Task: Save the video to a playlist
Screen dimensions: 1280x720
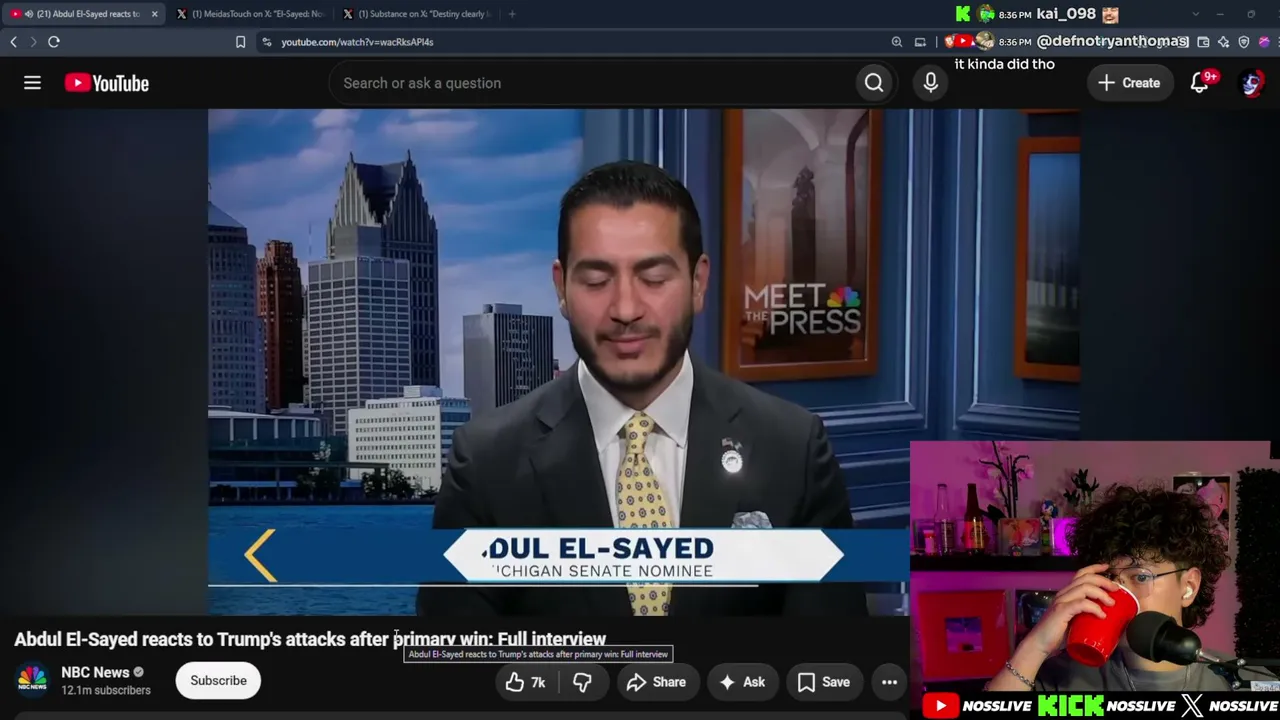Action: coord(824,682)
